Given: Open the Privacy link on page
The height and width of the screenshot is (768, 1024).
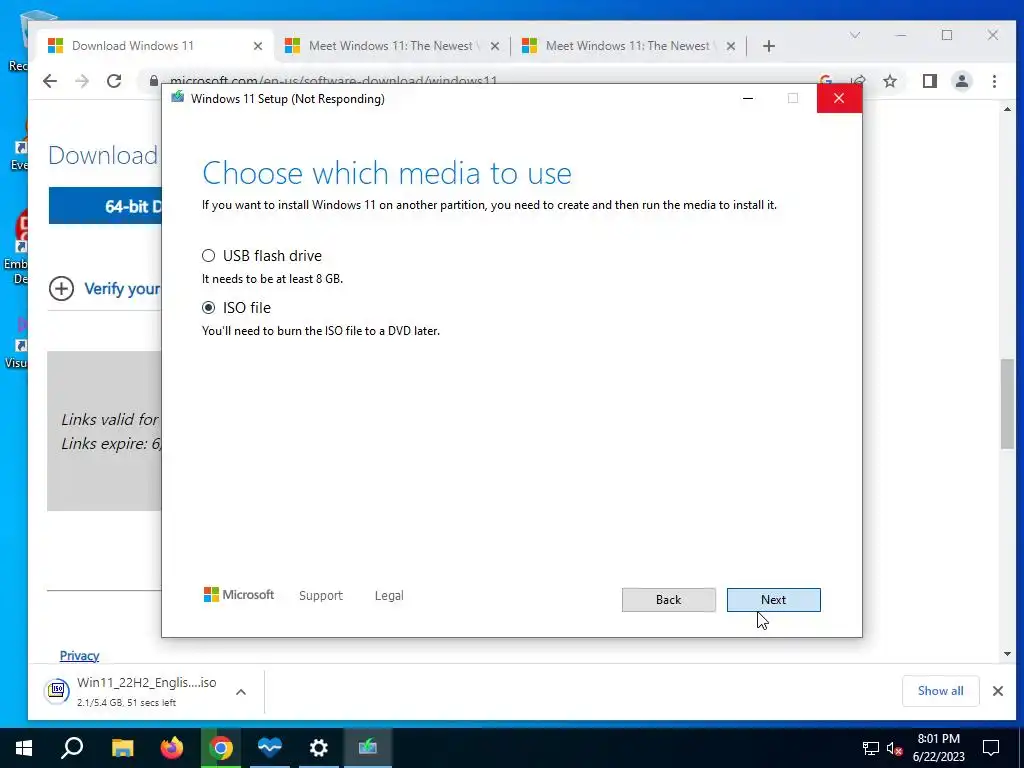Looking at the screenshot, I should point(80,656).
